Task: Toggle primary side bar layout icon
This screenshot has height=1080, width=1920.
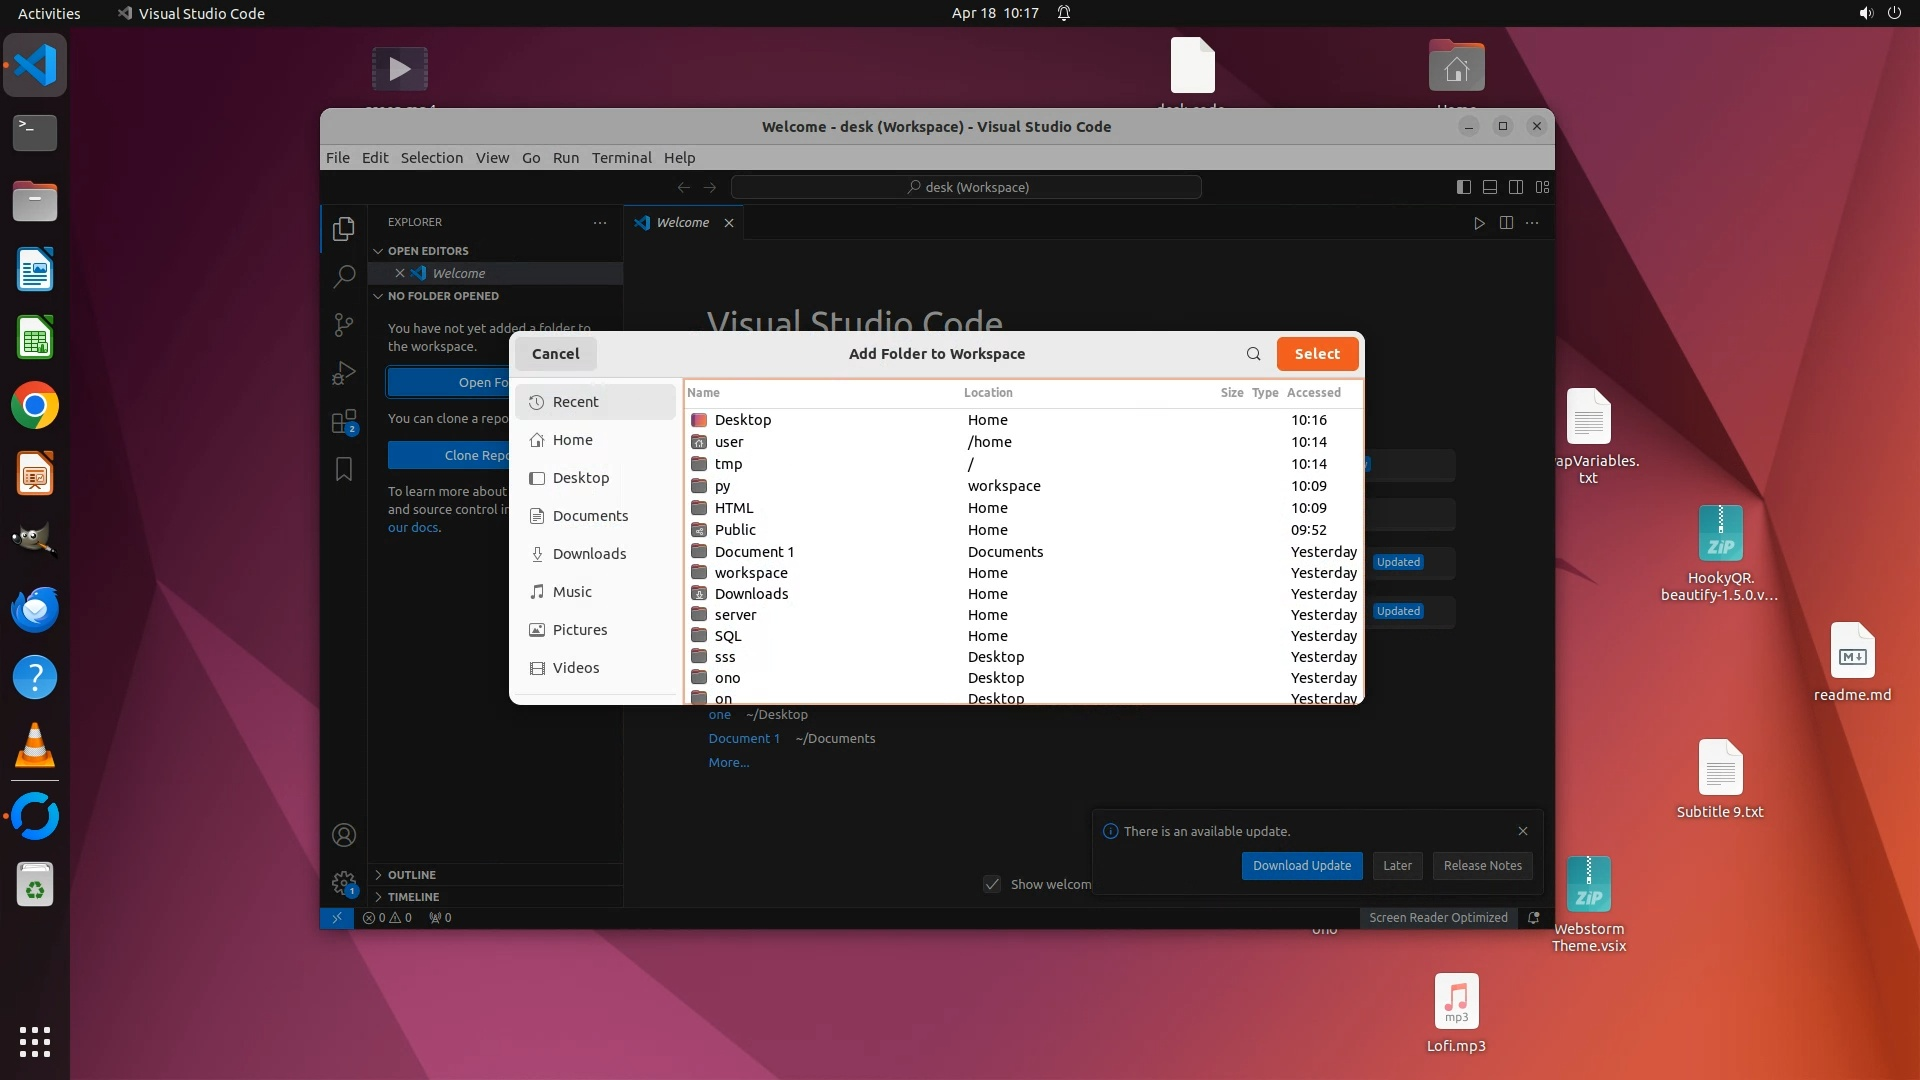Action: tap(1464, 187)
